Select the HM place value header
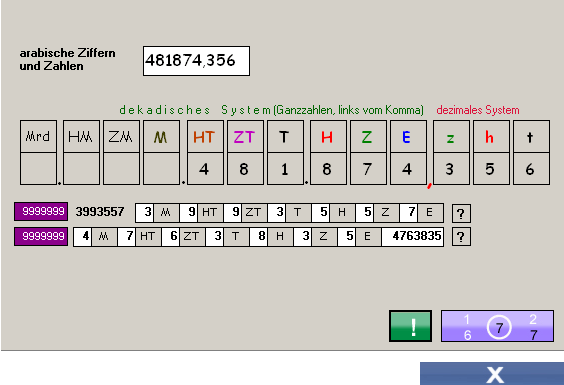Viewport: 564px width, 385px height. (x=81, y=136)
